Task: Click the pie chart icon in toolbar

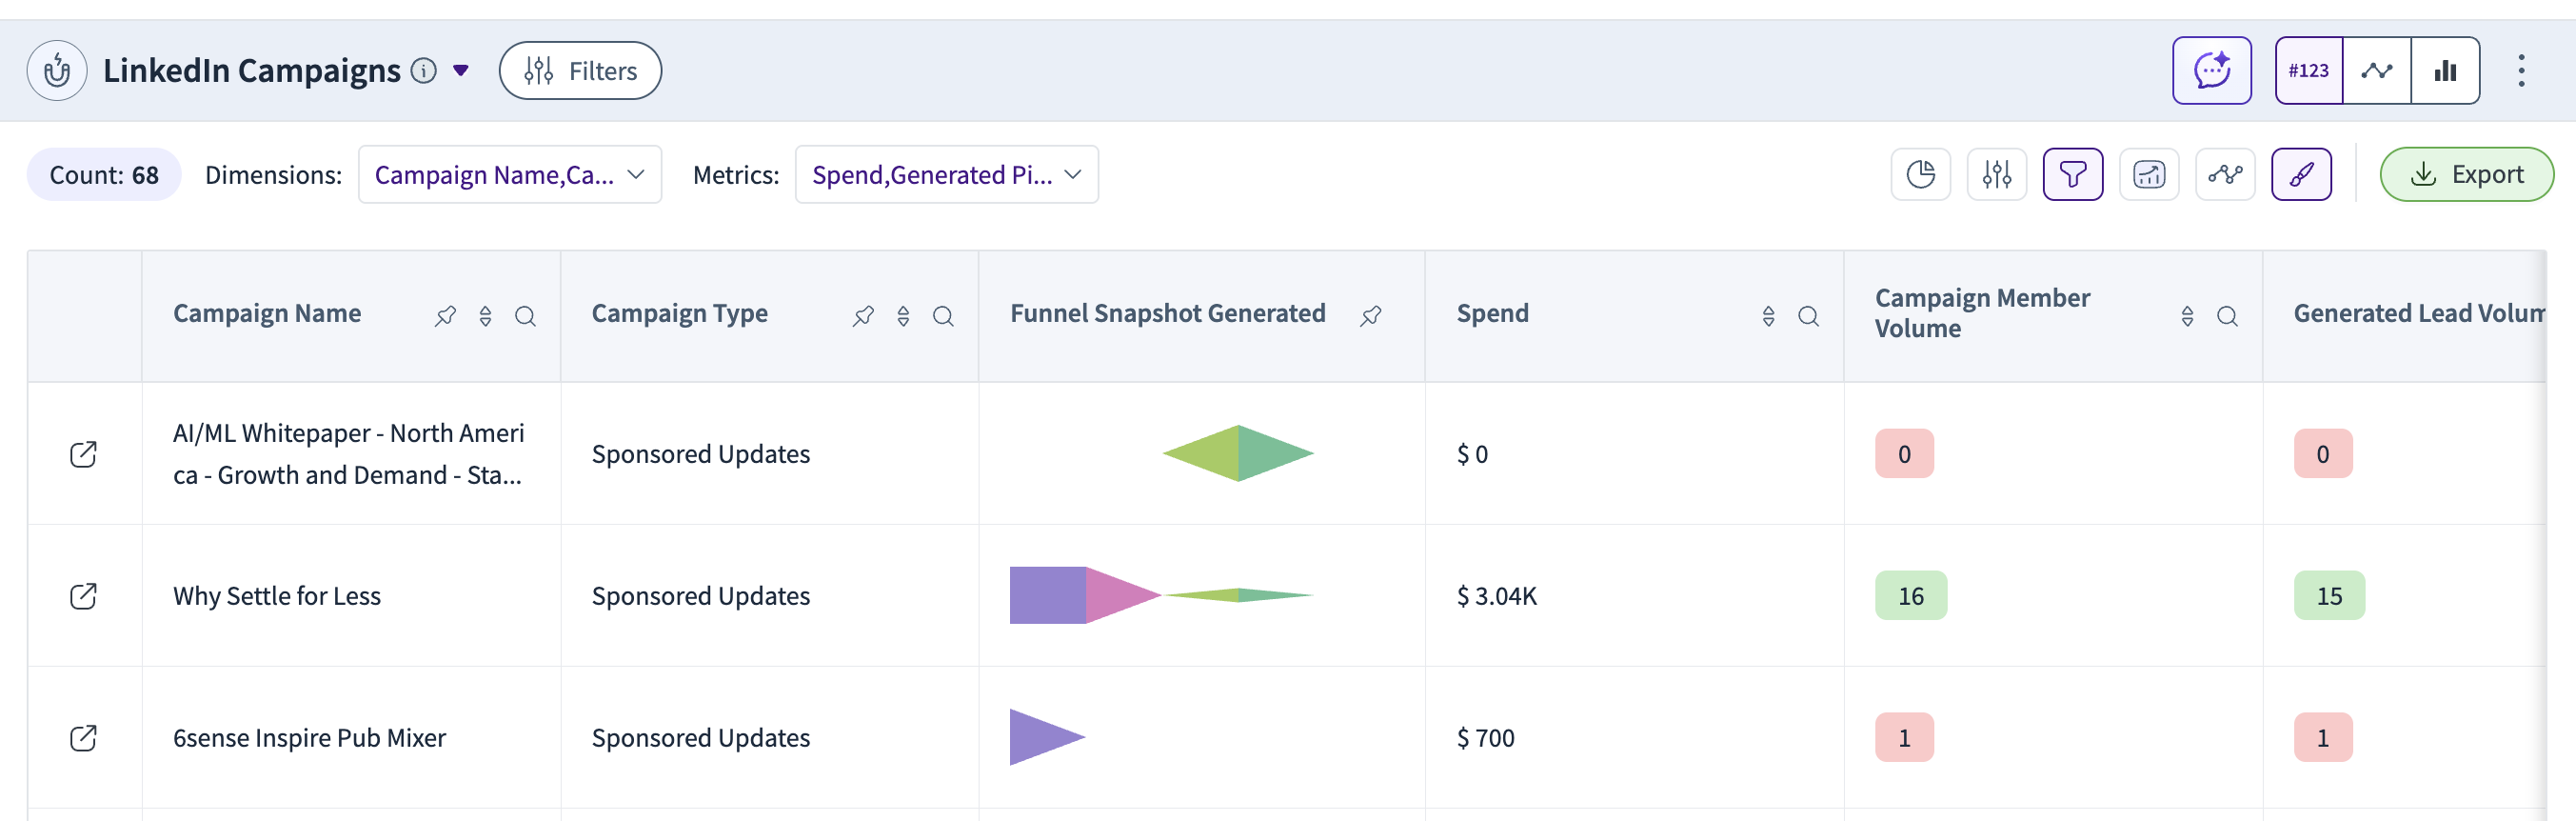Action: (1920, 174)
